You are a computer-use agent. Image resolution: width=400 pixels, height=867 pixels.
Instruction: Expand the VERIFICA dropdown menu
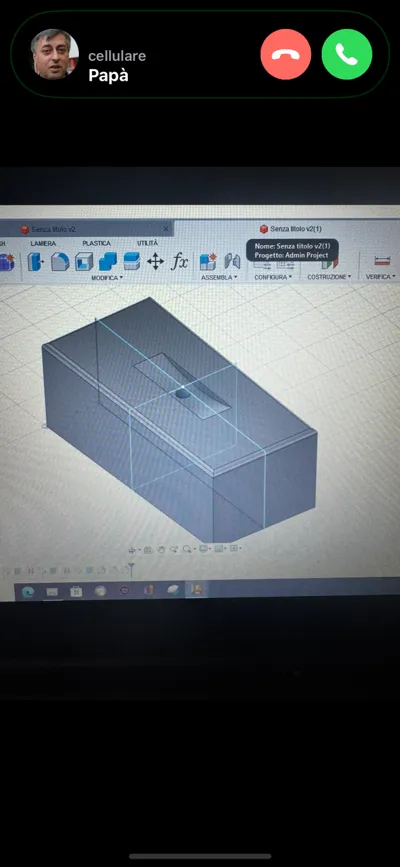[x=381, y=276]
